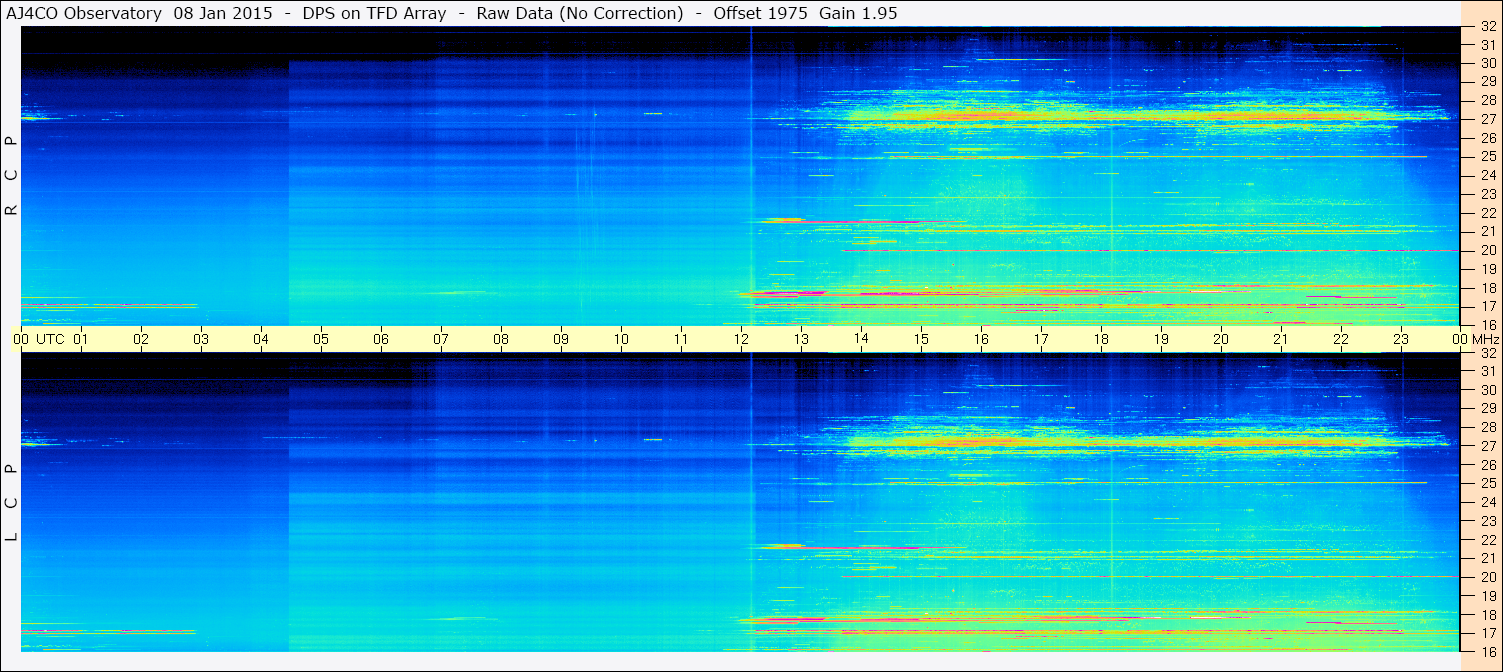1503x672 pixels.
Task: Choose the 05 hour time marker
Action: tap(321, 339)
